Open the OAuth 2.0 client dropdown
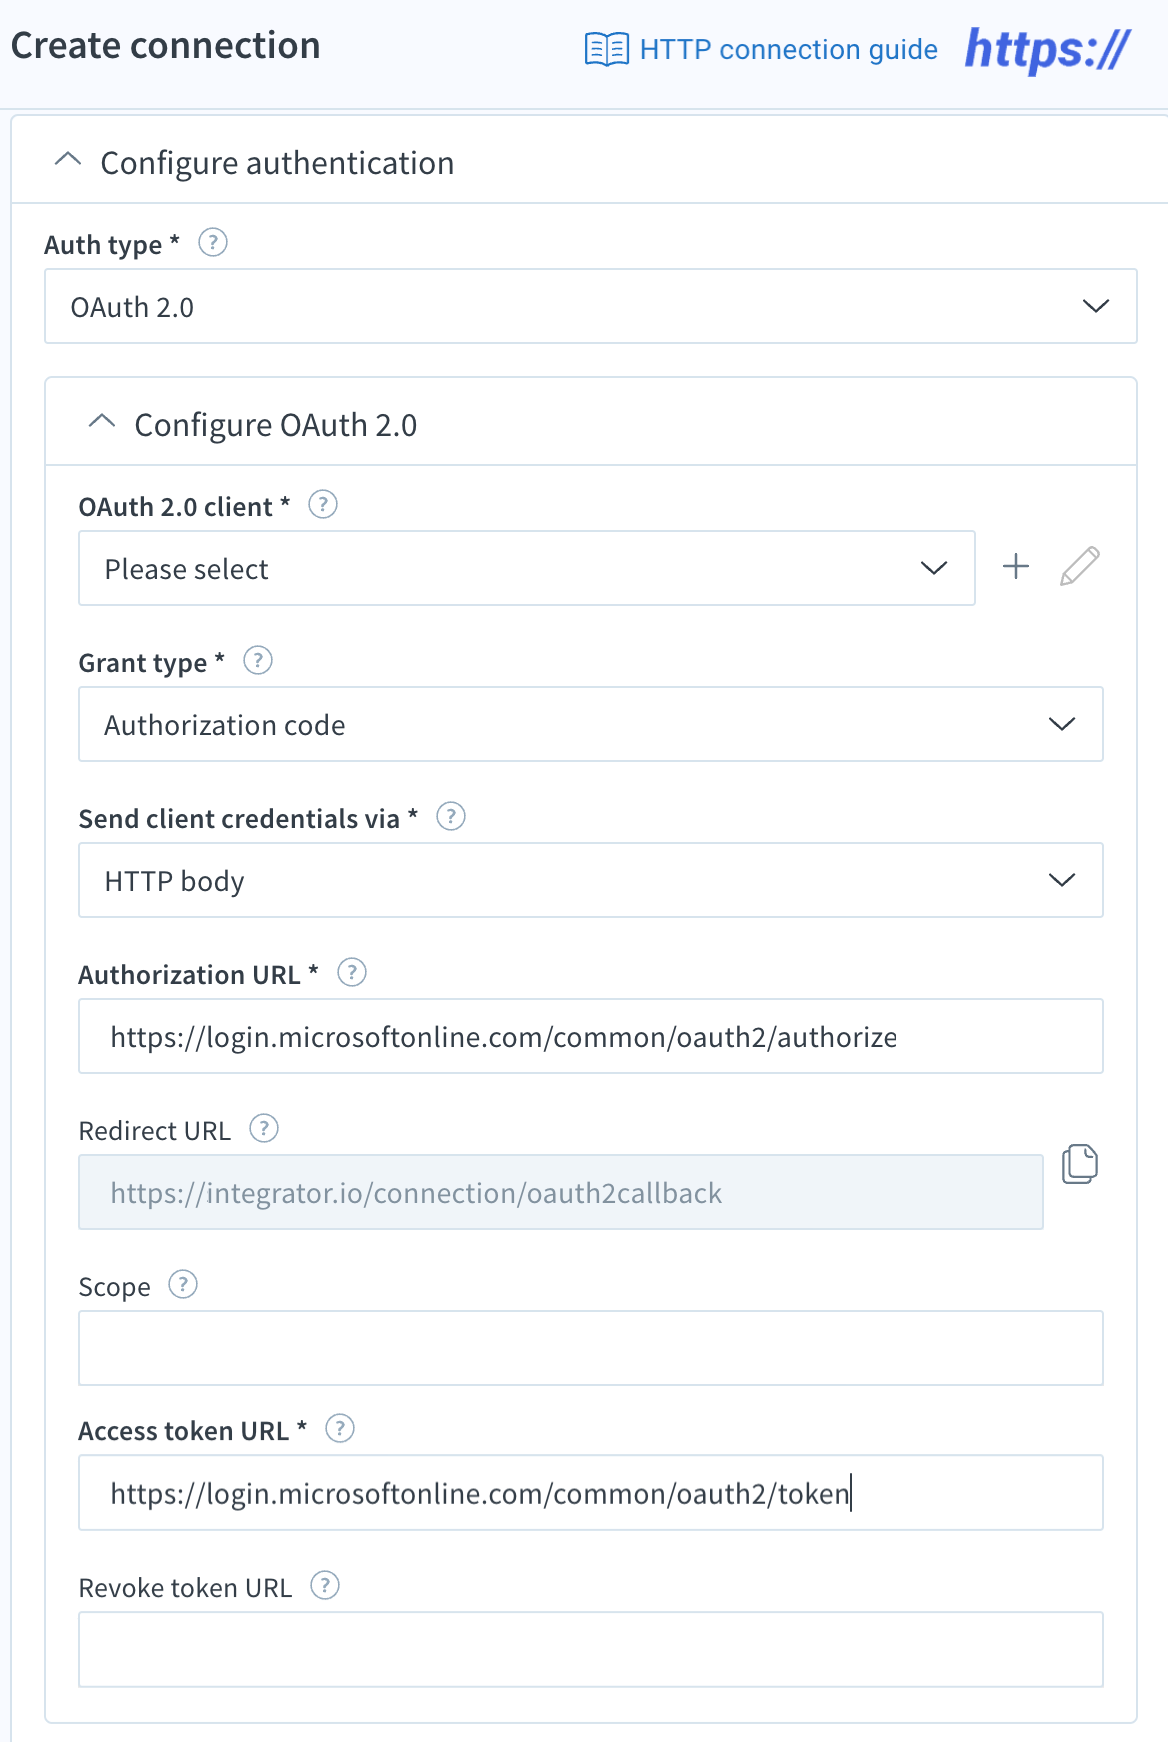This screenshot has width=1168, height=1742. click(x=527, y=568)
